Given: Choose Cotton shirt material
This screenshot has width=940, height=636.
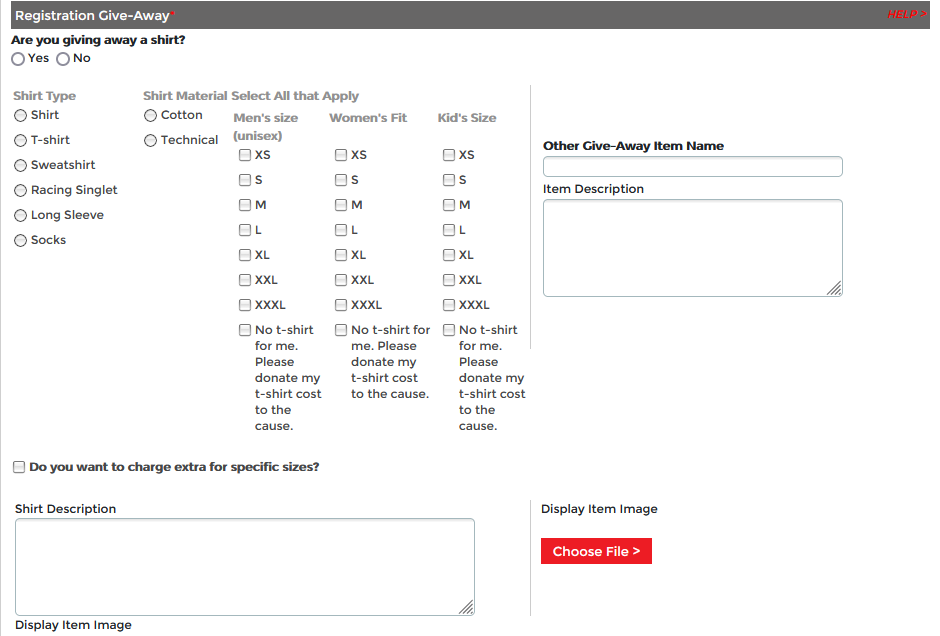Looking at the screenshot, I should tap(151, 116).
